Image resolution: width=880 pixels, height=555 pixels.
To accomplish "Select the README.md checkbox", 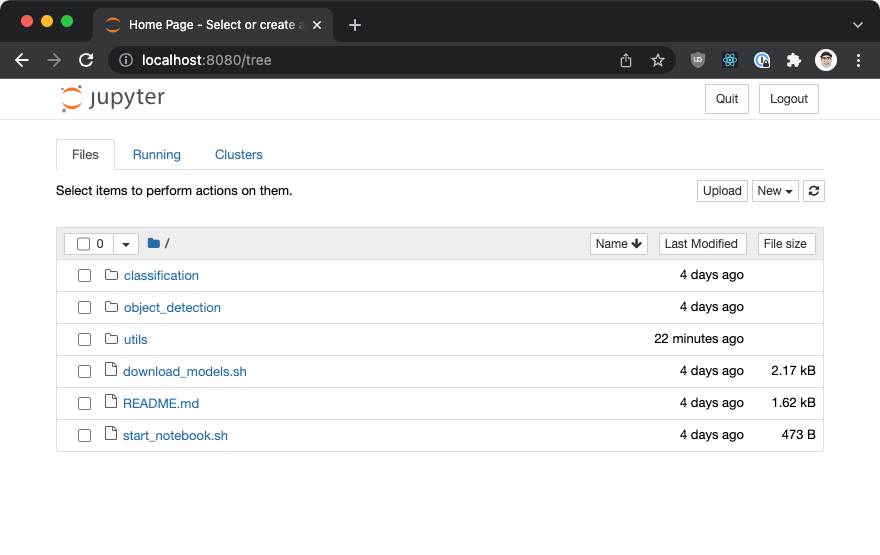I will click(85, 404).
